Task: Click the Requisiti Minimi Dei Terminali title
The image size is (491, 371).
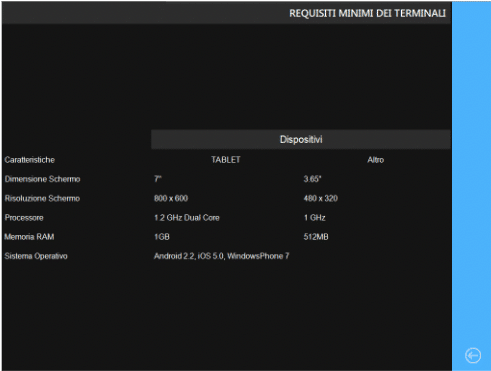Action: coord(367,13)
